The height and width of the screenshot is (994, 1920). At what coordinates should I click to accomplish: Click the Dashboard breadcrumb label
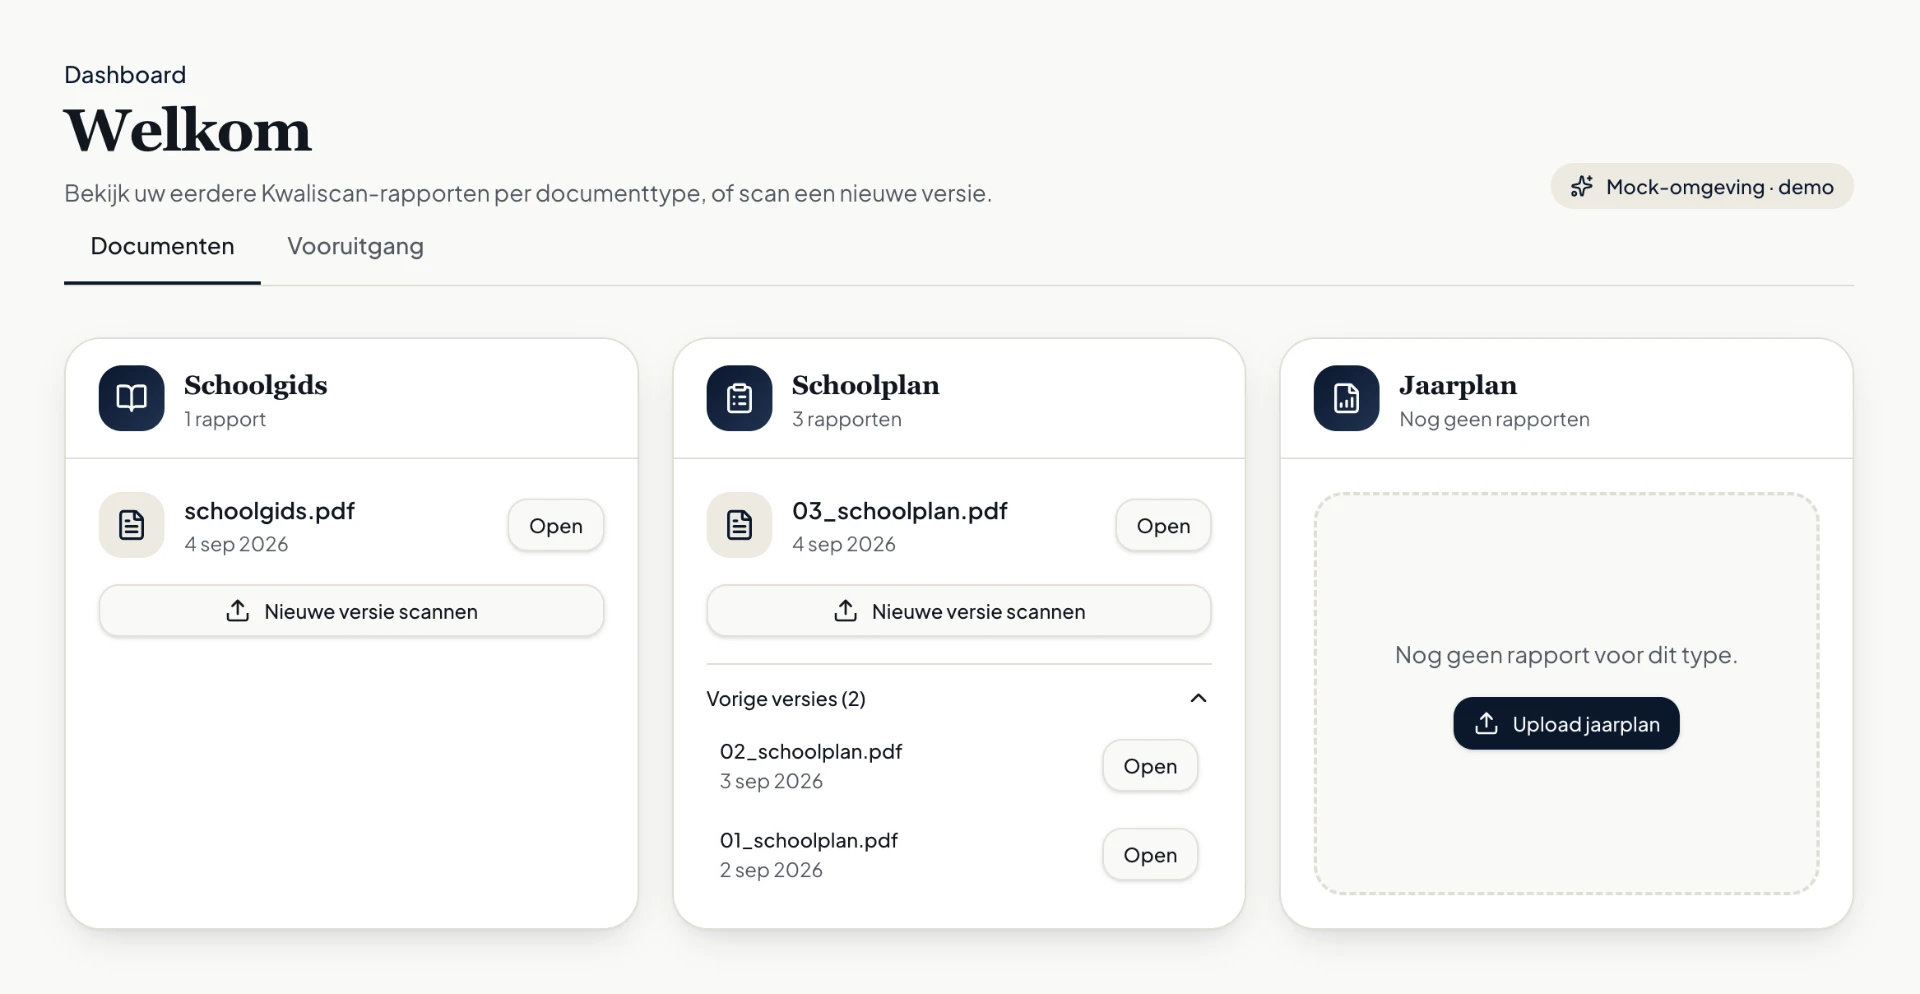[125, 75]
